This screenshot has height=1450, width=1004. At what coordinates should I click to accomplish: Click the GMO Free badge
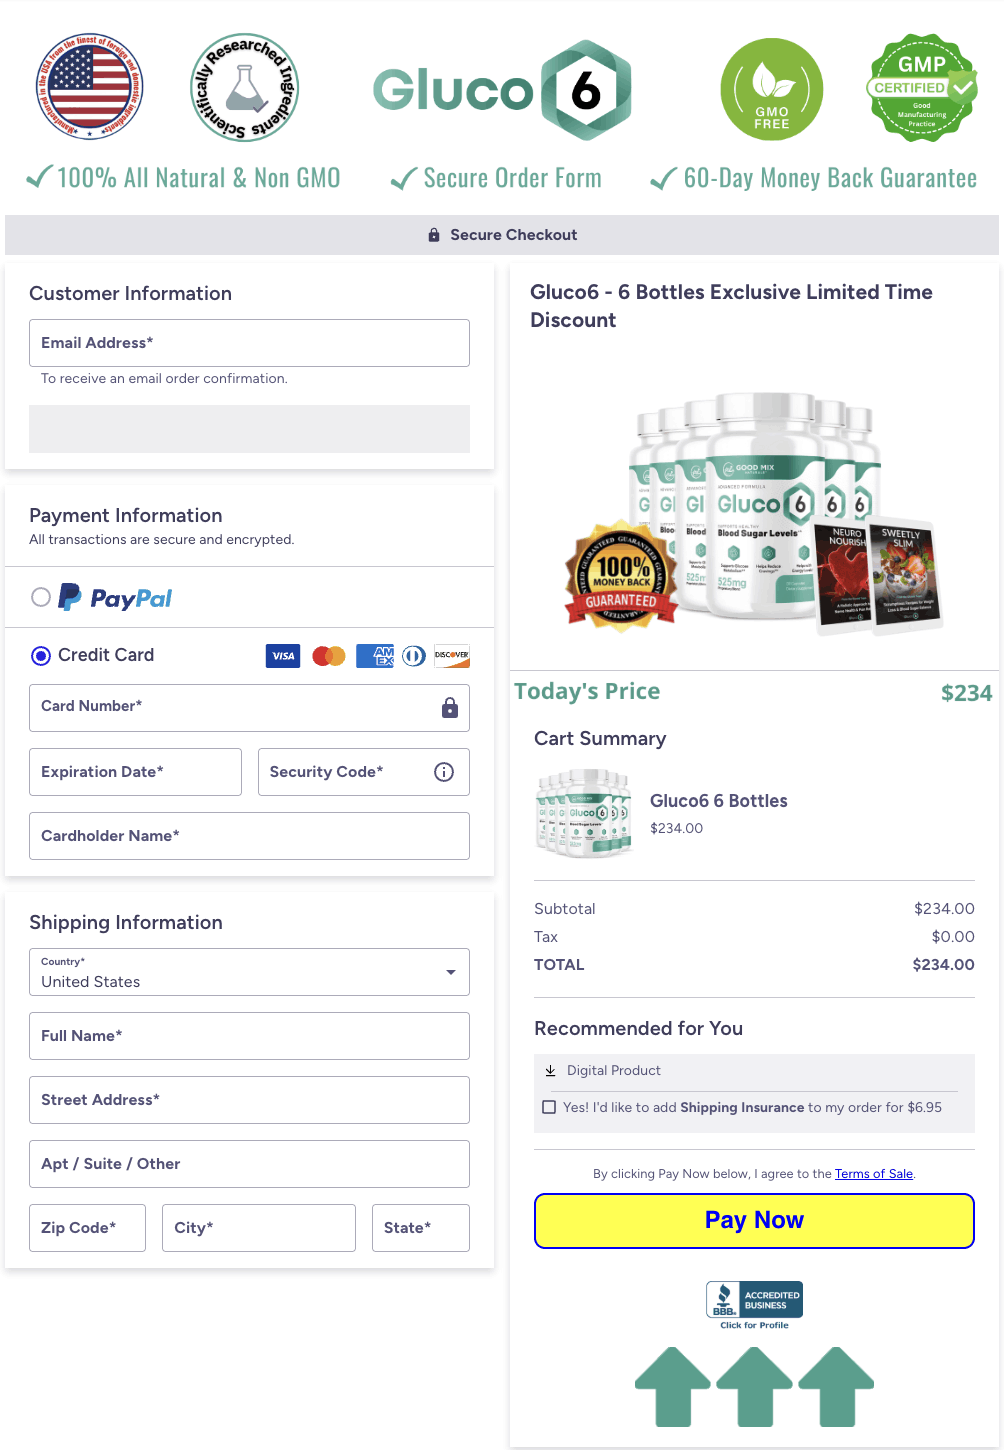point(771,88)
